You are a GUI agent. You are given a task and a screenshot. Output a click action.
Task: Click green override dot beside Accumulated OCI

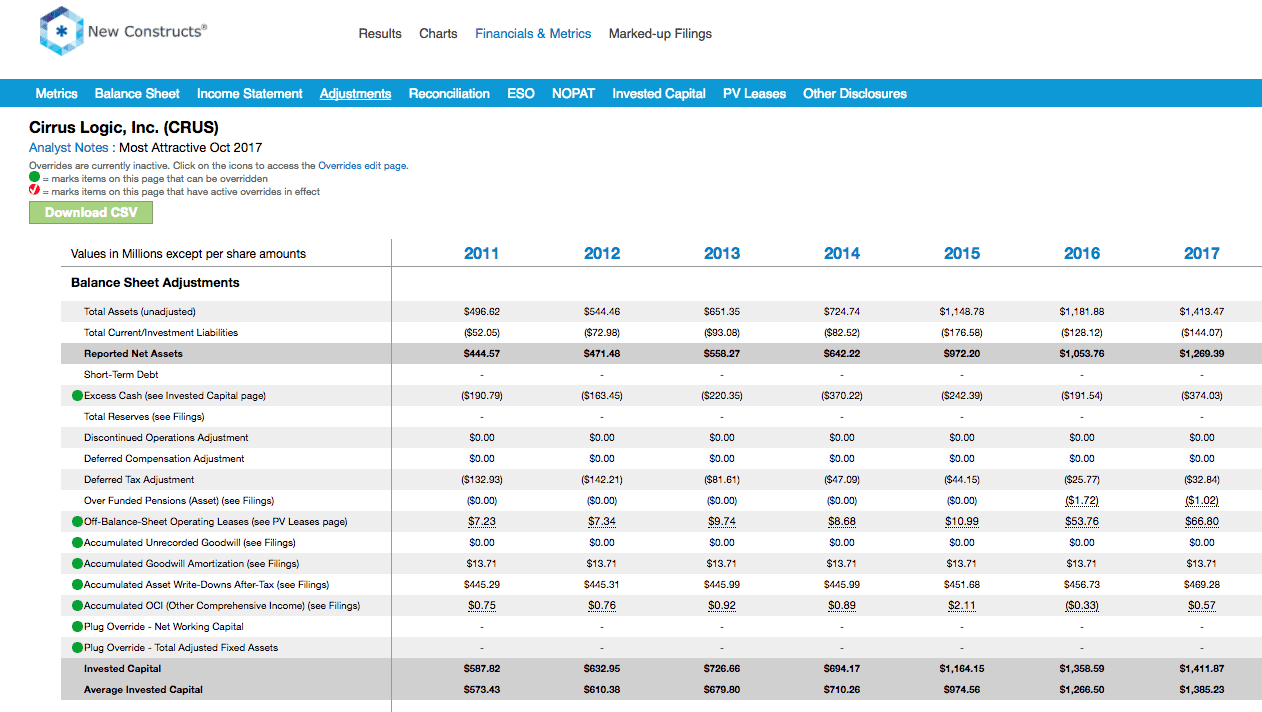point(78,606)
